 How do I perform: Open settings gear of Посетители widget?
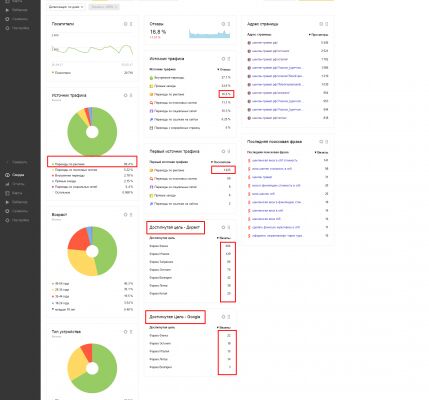[126, 24]
